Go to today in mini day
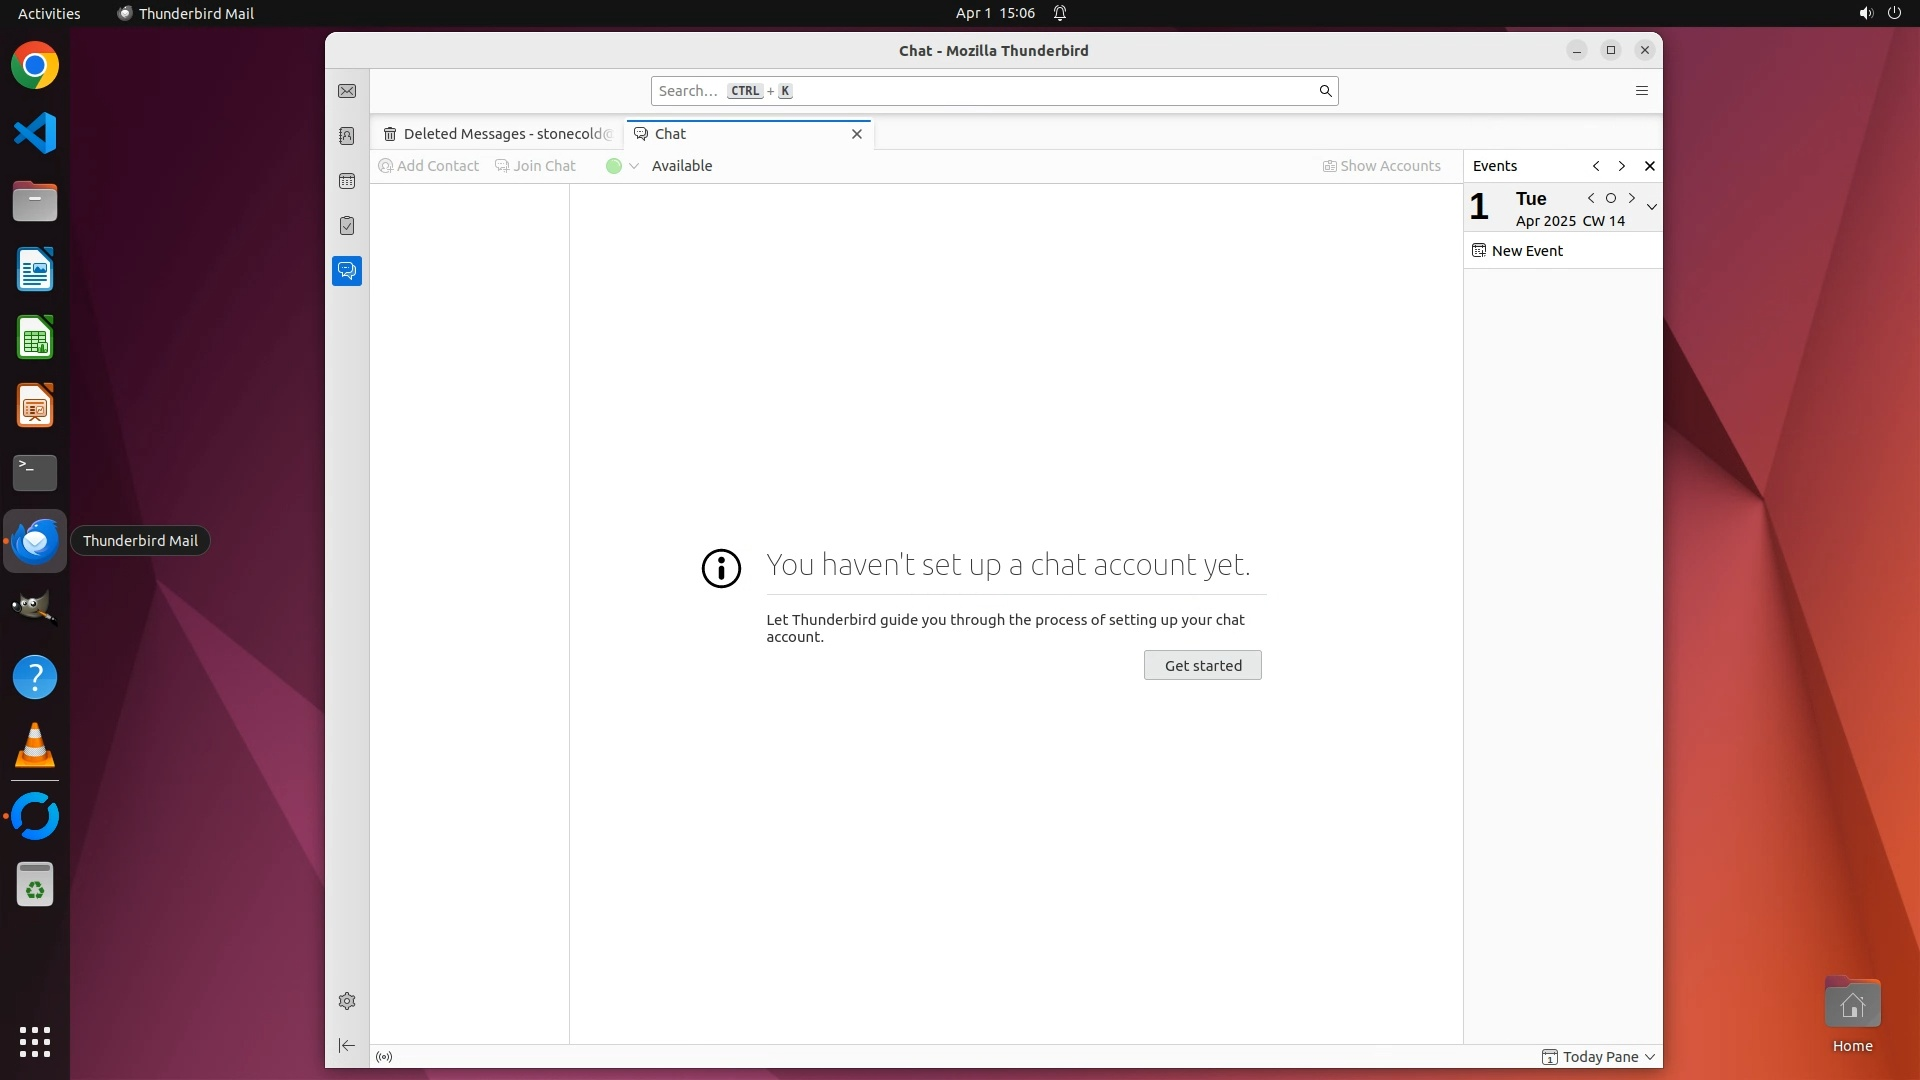The image size is (1920, 1080). [1611, 198]
